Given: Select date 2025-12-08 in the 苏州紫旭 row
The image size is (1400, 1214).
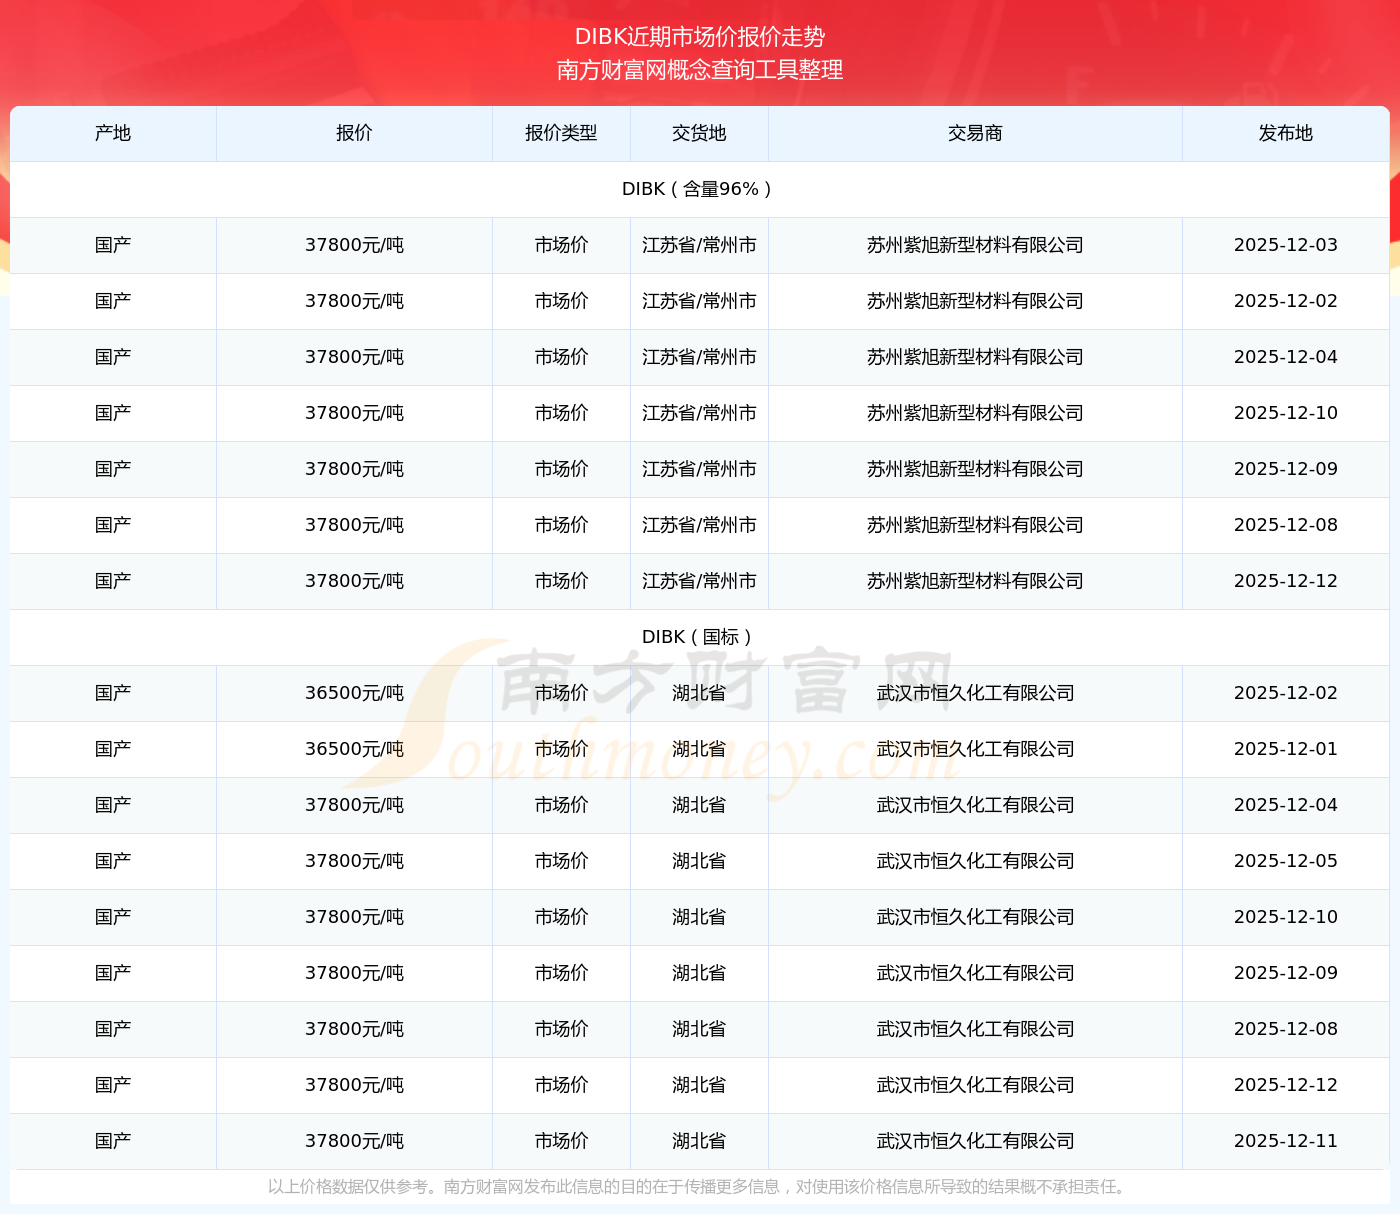Looking at the screenshot, I should [x=1286, y=525].
